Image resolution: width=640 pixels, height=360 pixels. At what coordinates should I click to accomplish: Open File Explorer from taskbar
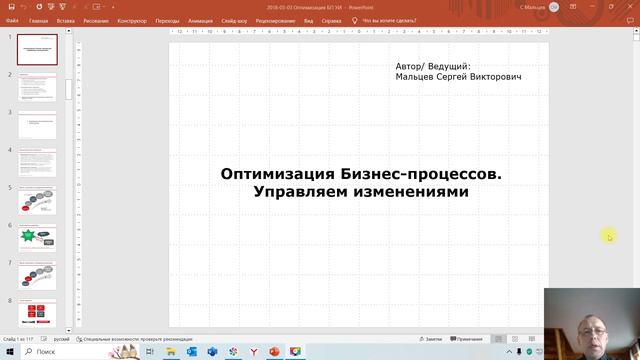pyautogui.click(x=171, y=351)
